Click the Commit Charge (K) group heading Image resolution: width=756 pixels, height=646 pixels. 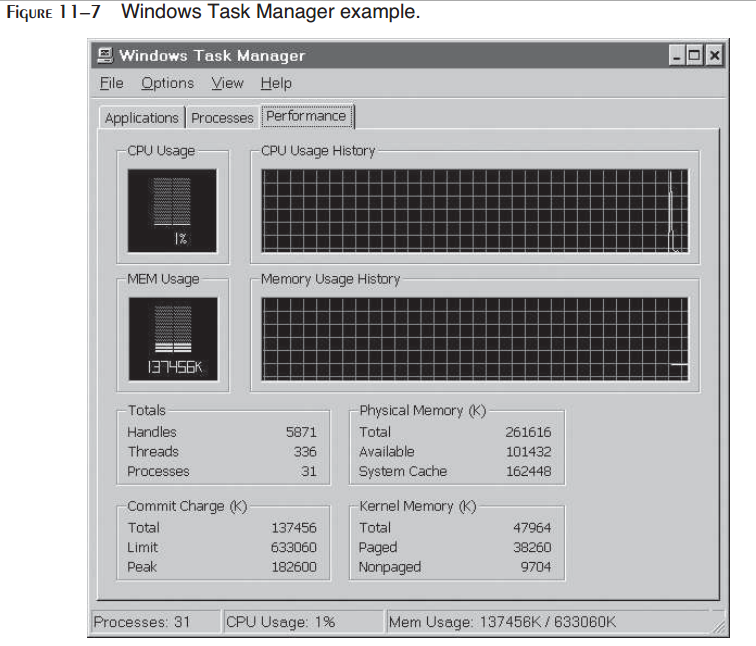[187, 506]
